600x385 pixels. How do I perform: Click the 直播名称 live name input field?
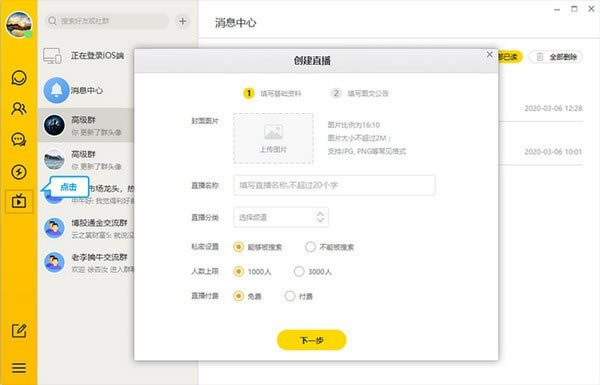pos(334,185)
